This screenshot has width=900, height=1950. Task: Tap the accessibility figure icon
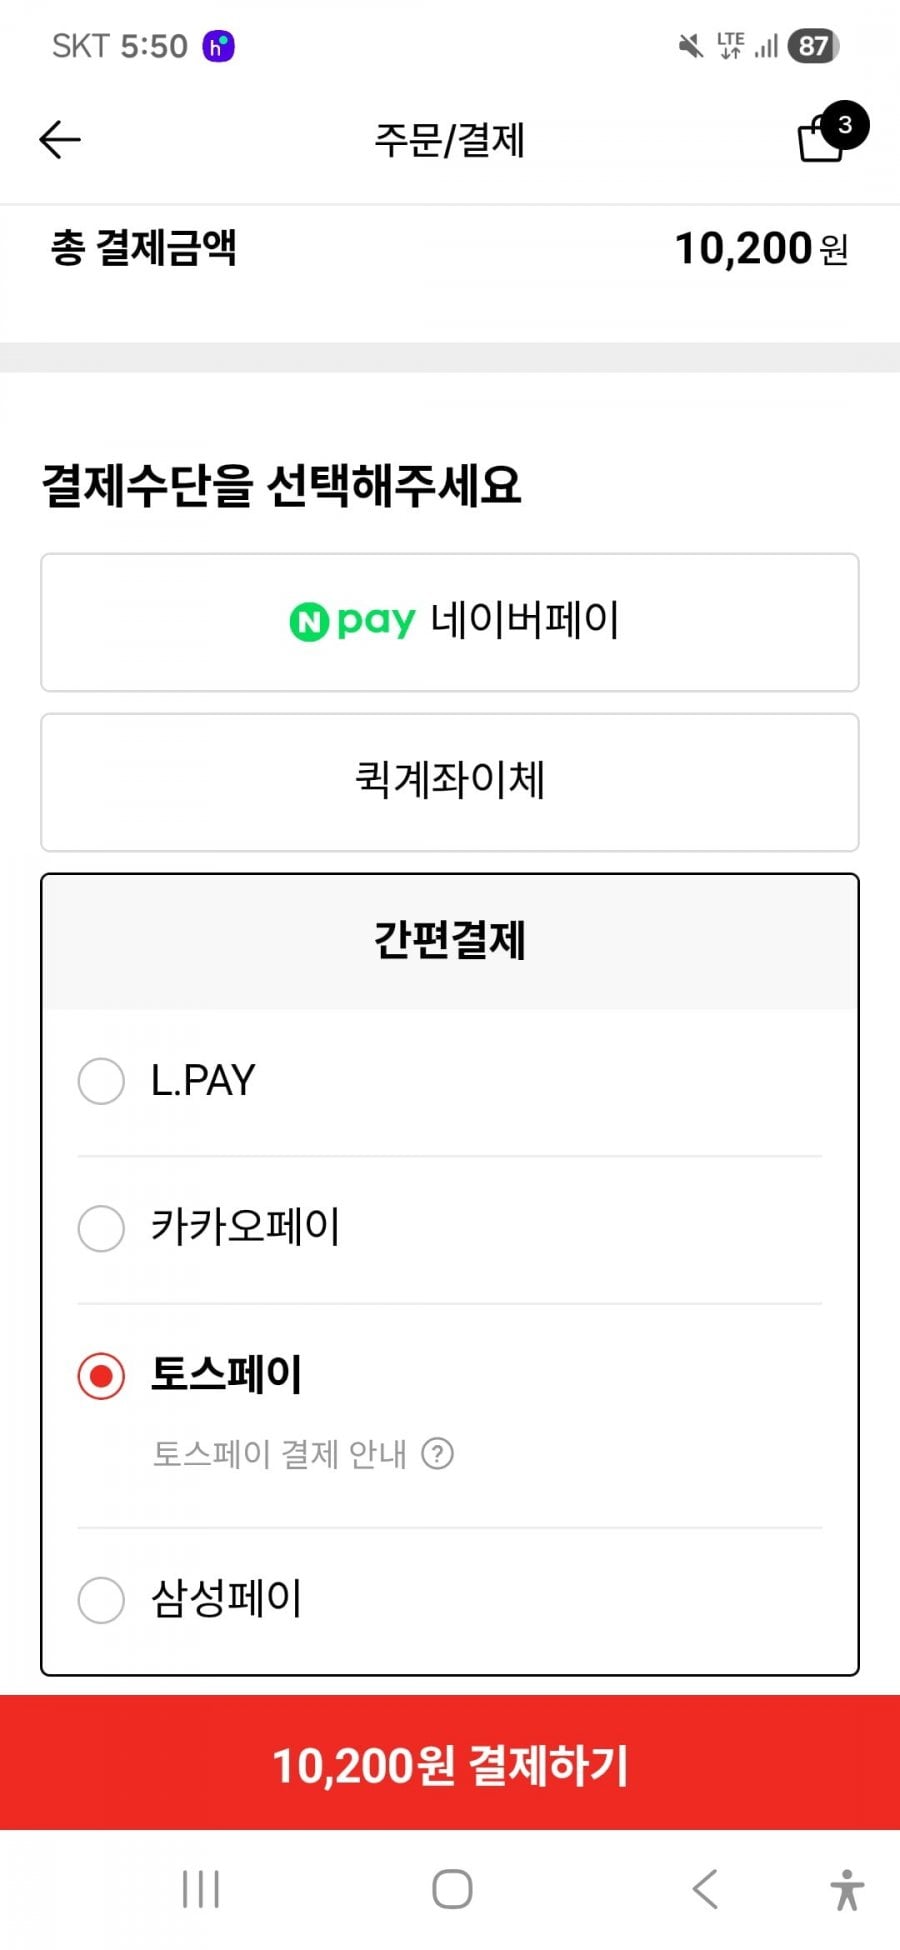847,1890
